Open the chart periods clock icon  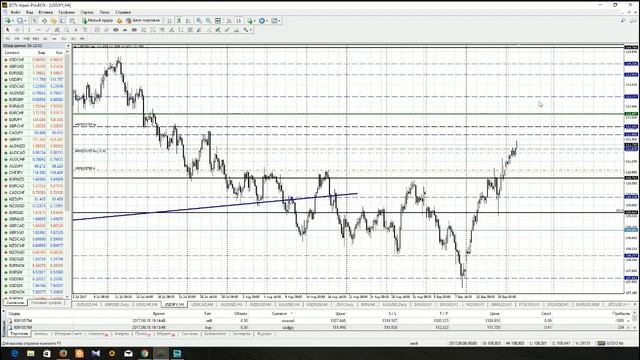tap(262, 20)
